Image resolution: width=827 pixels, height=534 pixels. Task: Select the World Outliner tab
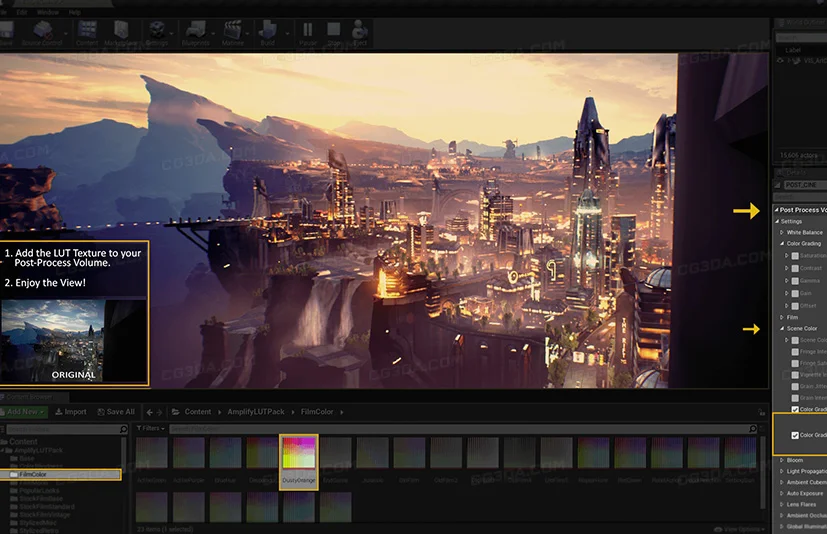801,23
